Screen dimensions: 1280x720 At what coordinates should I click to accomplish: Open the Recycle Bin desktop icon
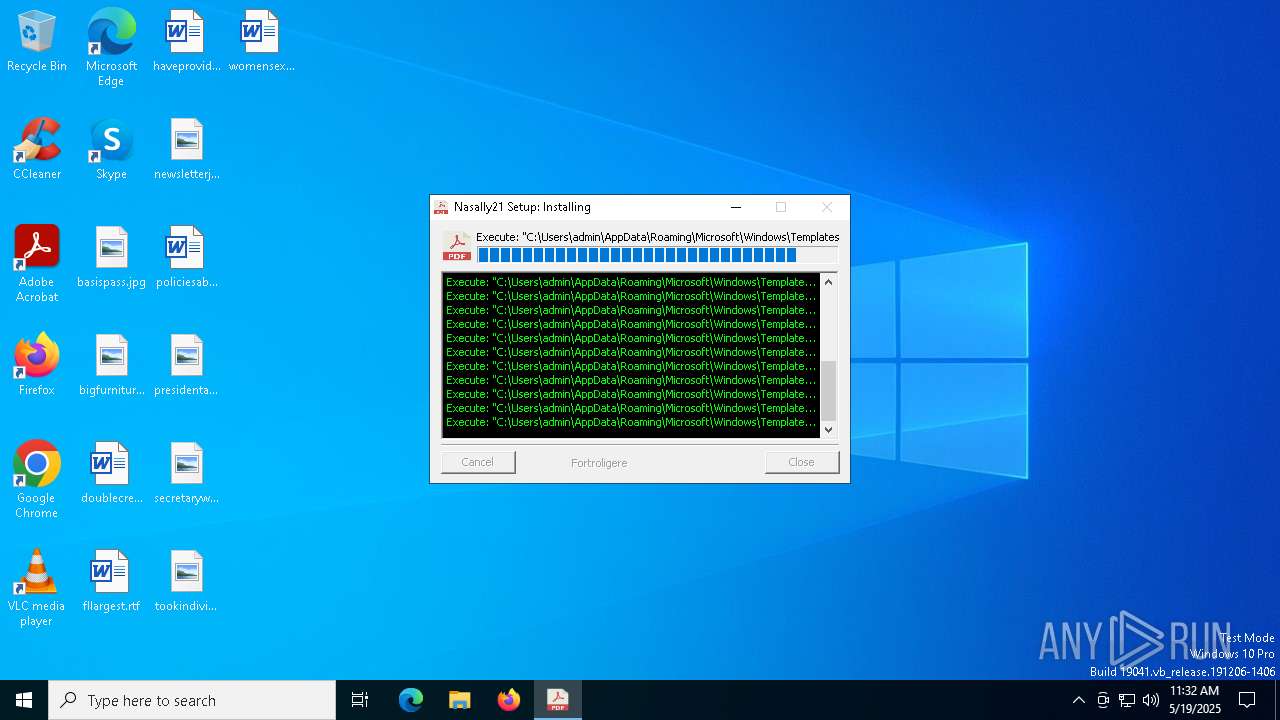(x=37, y=41)
